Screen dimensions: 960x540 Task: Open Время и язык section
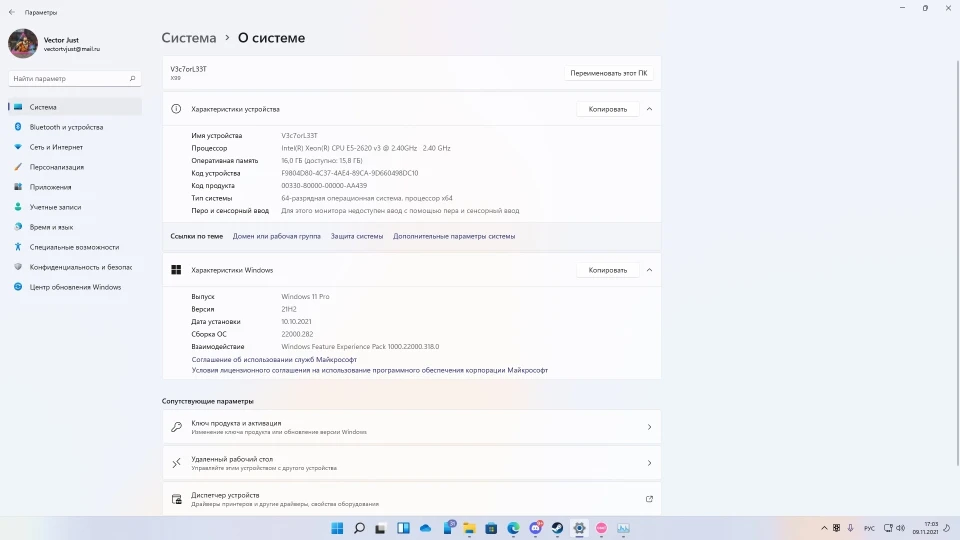coord(75,227)
